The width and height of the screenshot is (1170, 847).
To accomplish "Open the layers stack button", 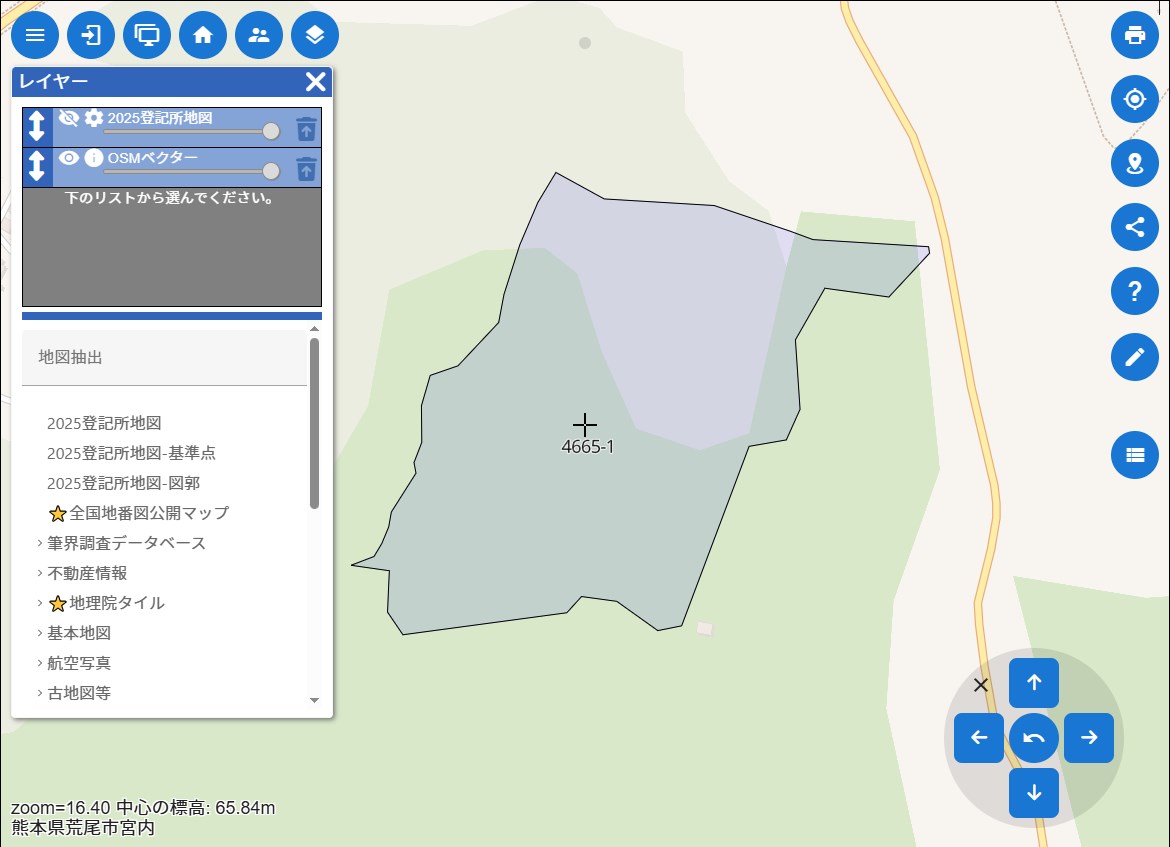I will coord(315,35).
